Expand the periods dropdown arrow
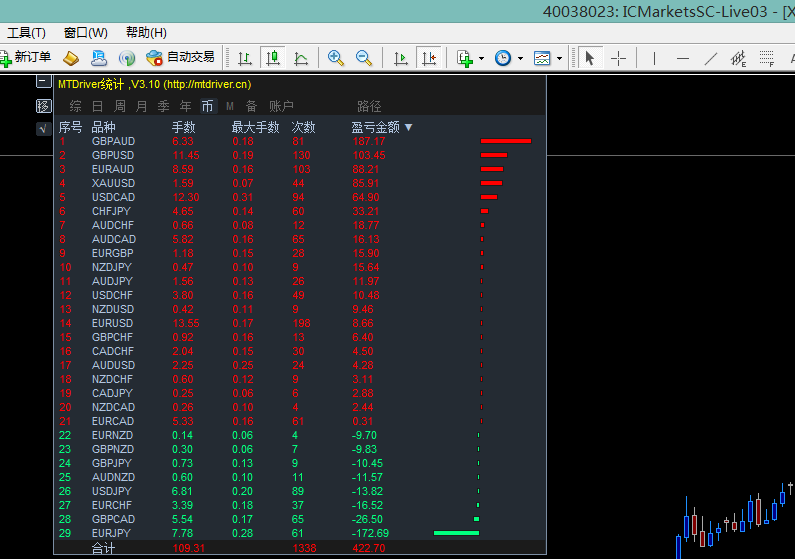The image size is (795, 559). point(520,59)
